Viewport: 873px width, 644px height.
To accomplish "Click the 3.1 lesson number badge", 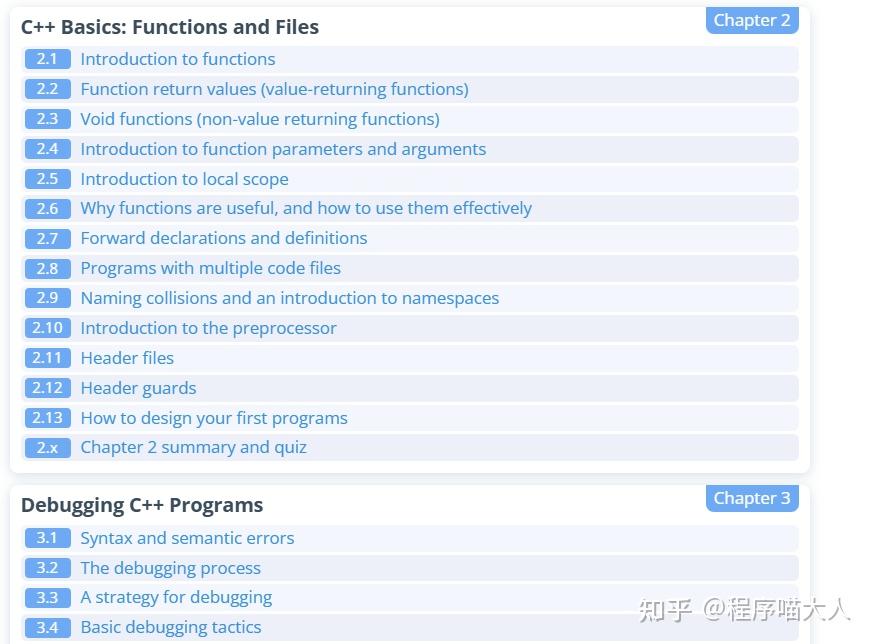I will (47, 538).
